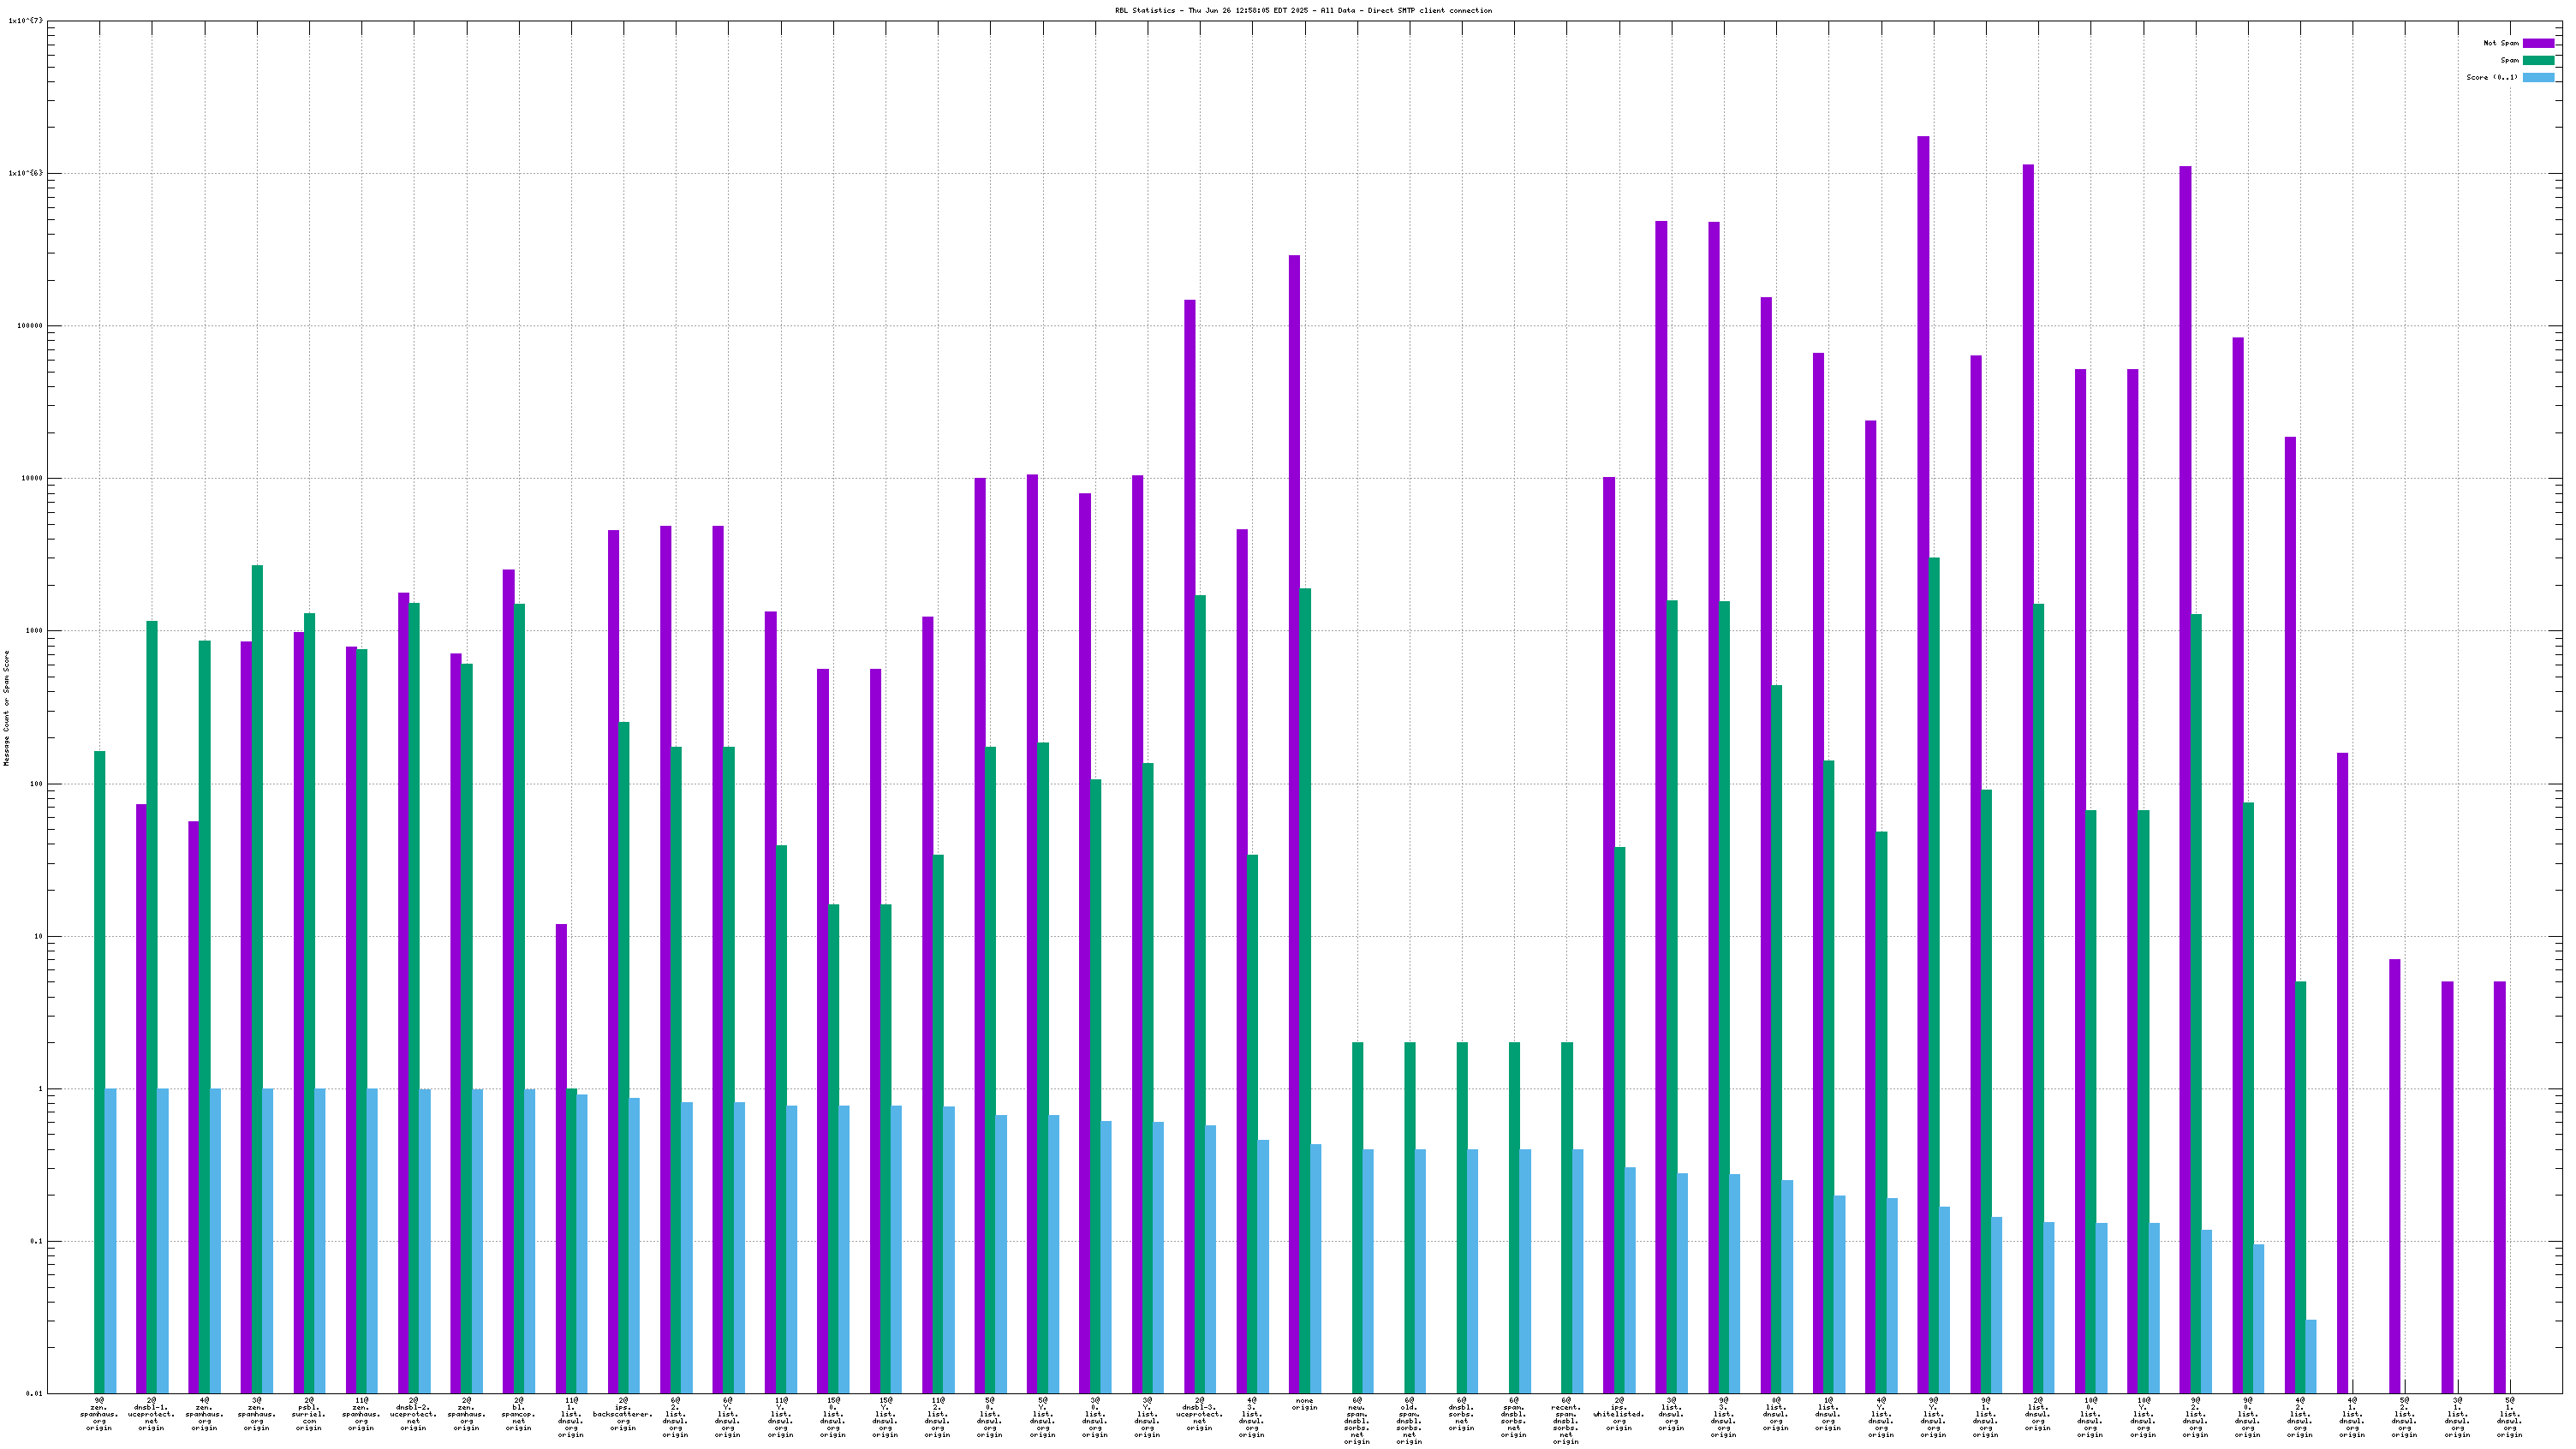
Task: Click the green Spam legend swatch
Action: click(x=2538, y=60)
